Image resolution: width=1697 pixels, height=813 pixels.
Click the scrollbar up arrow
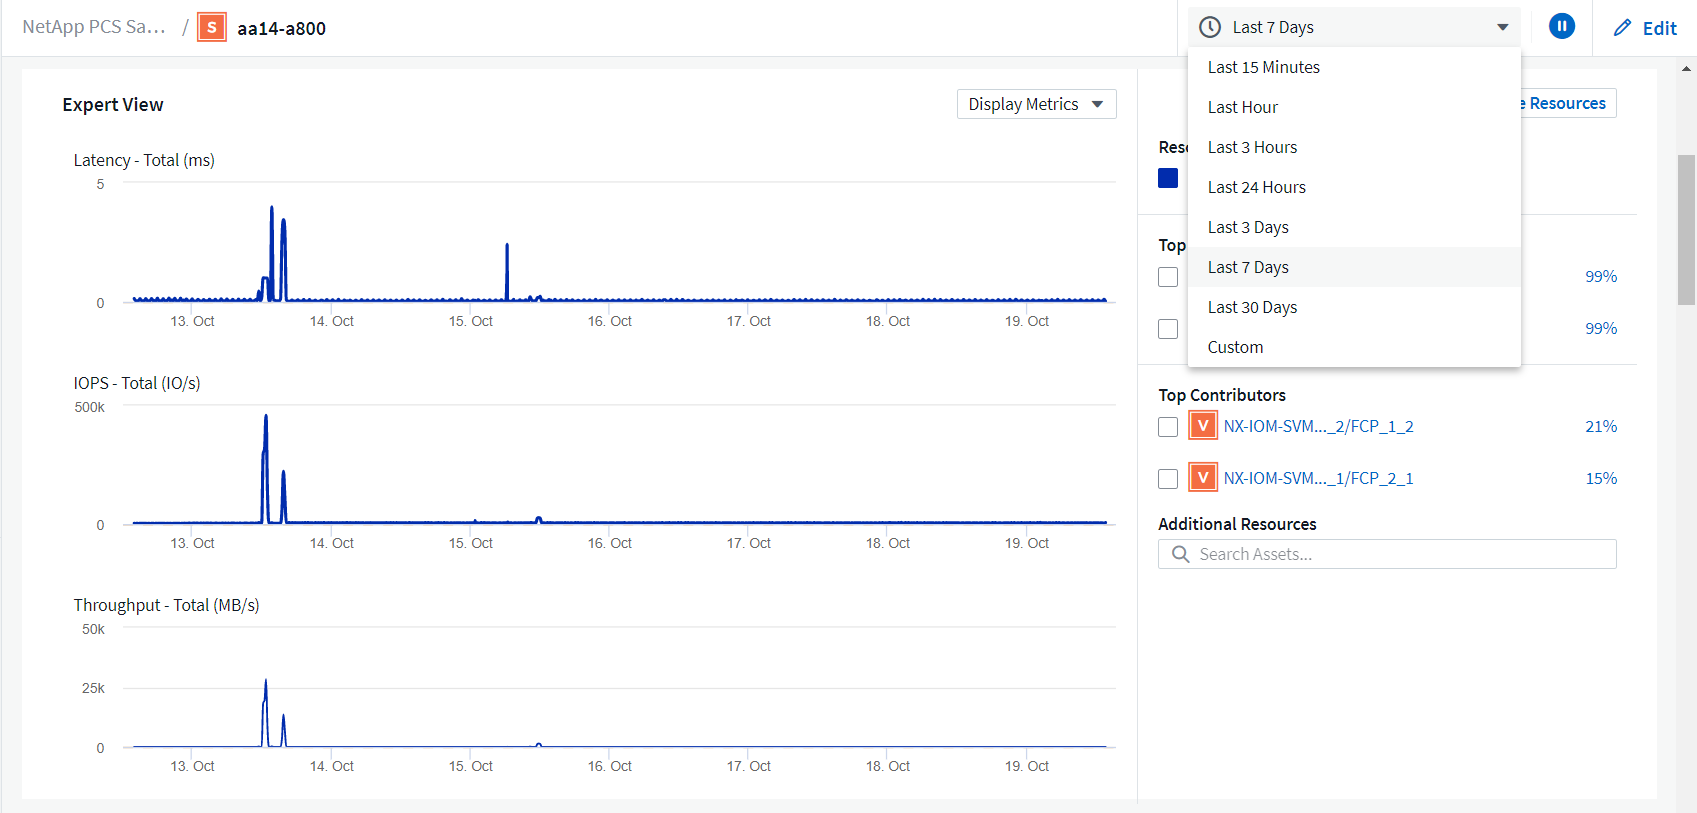1686,69
